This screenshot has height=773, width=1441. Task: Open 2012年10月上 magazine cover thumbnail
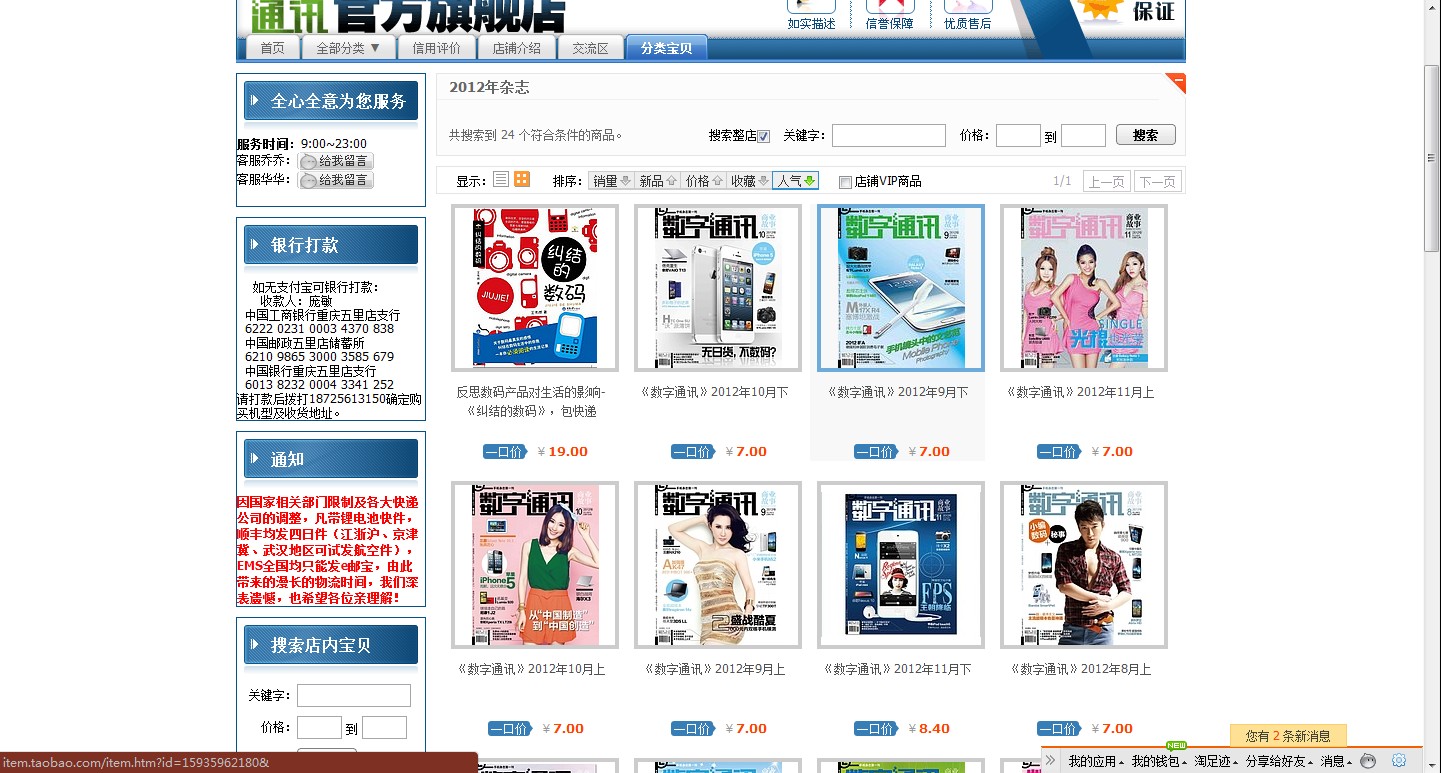click(535, 565)
